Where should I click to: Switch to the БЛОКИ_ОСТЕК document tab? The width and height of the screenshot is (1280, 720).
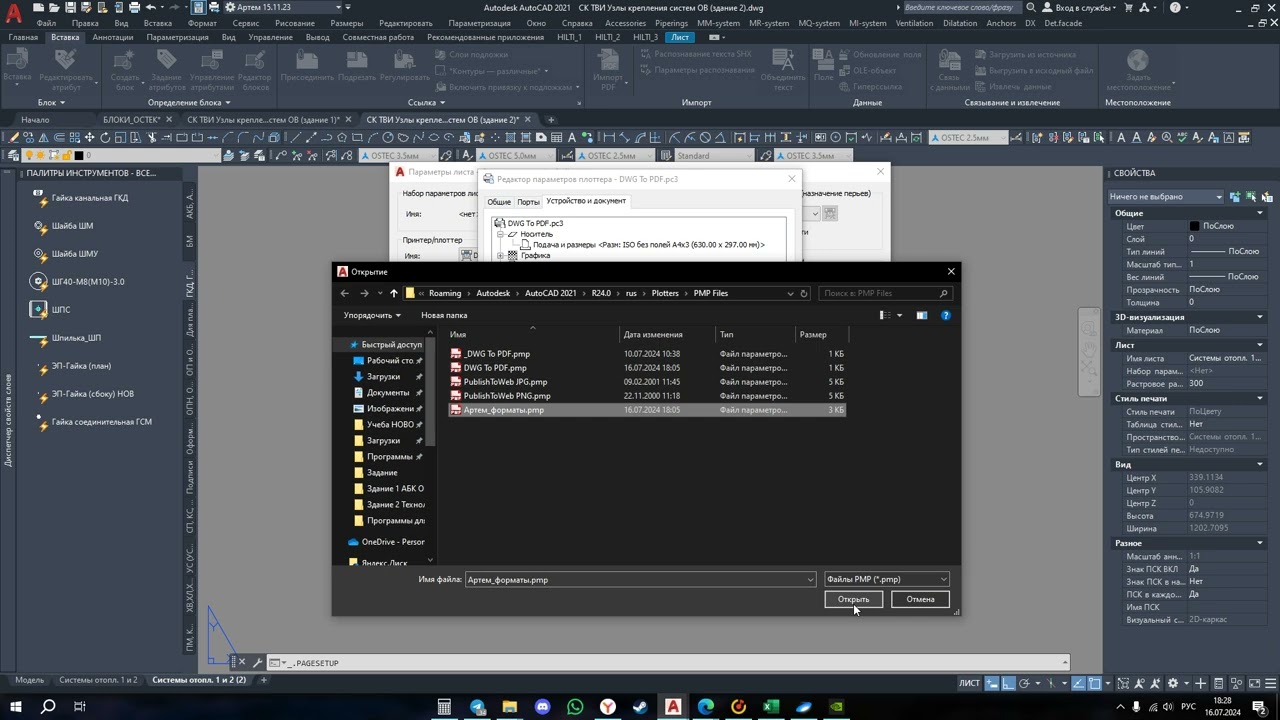tap(131, 119)
